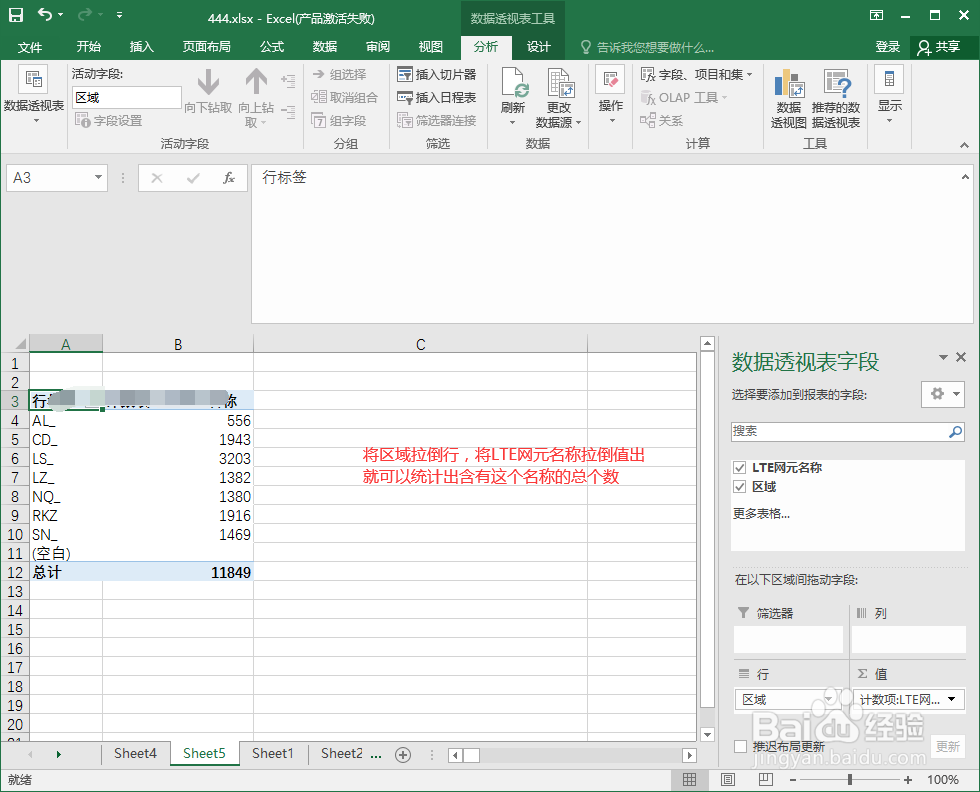Click Relationships (关系)
Viewport: 980px width, 792px height.
click(662, 121)
